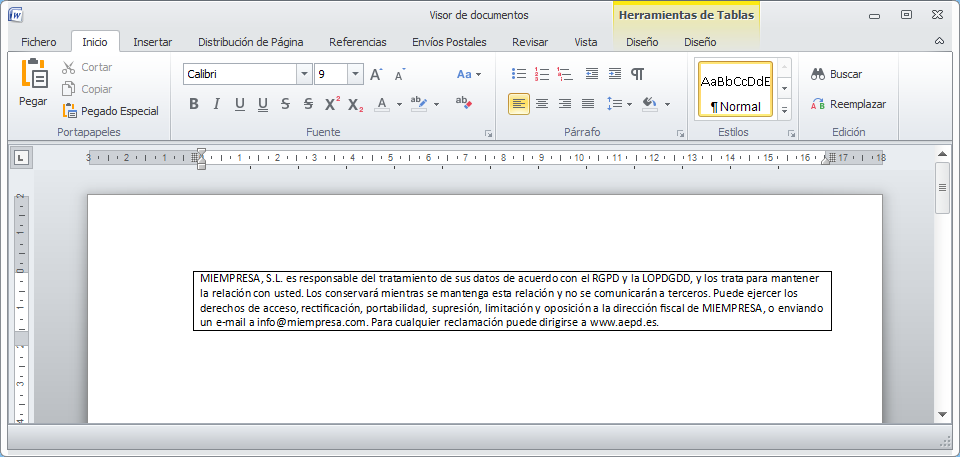Switch to Referencias tab

click(358, 42)
